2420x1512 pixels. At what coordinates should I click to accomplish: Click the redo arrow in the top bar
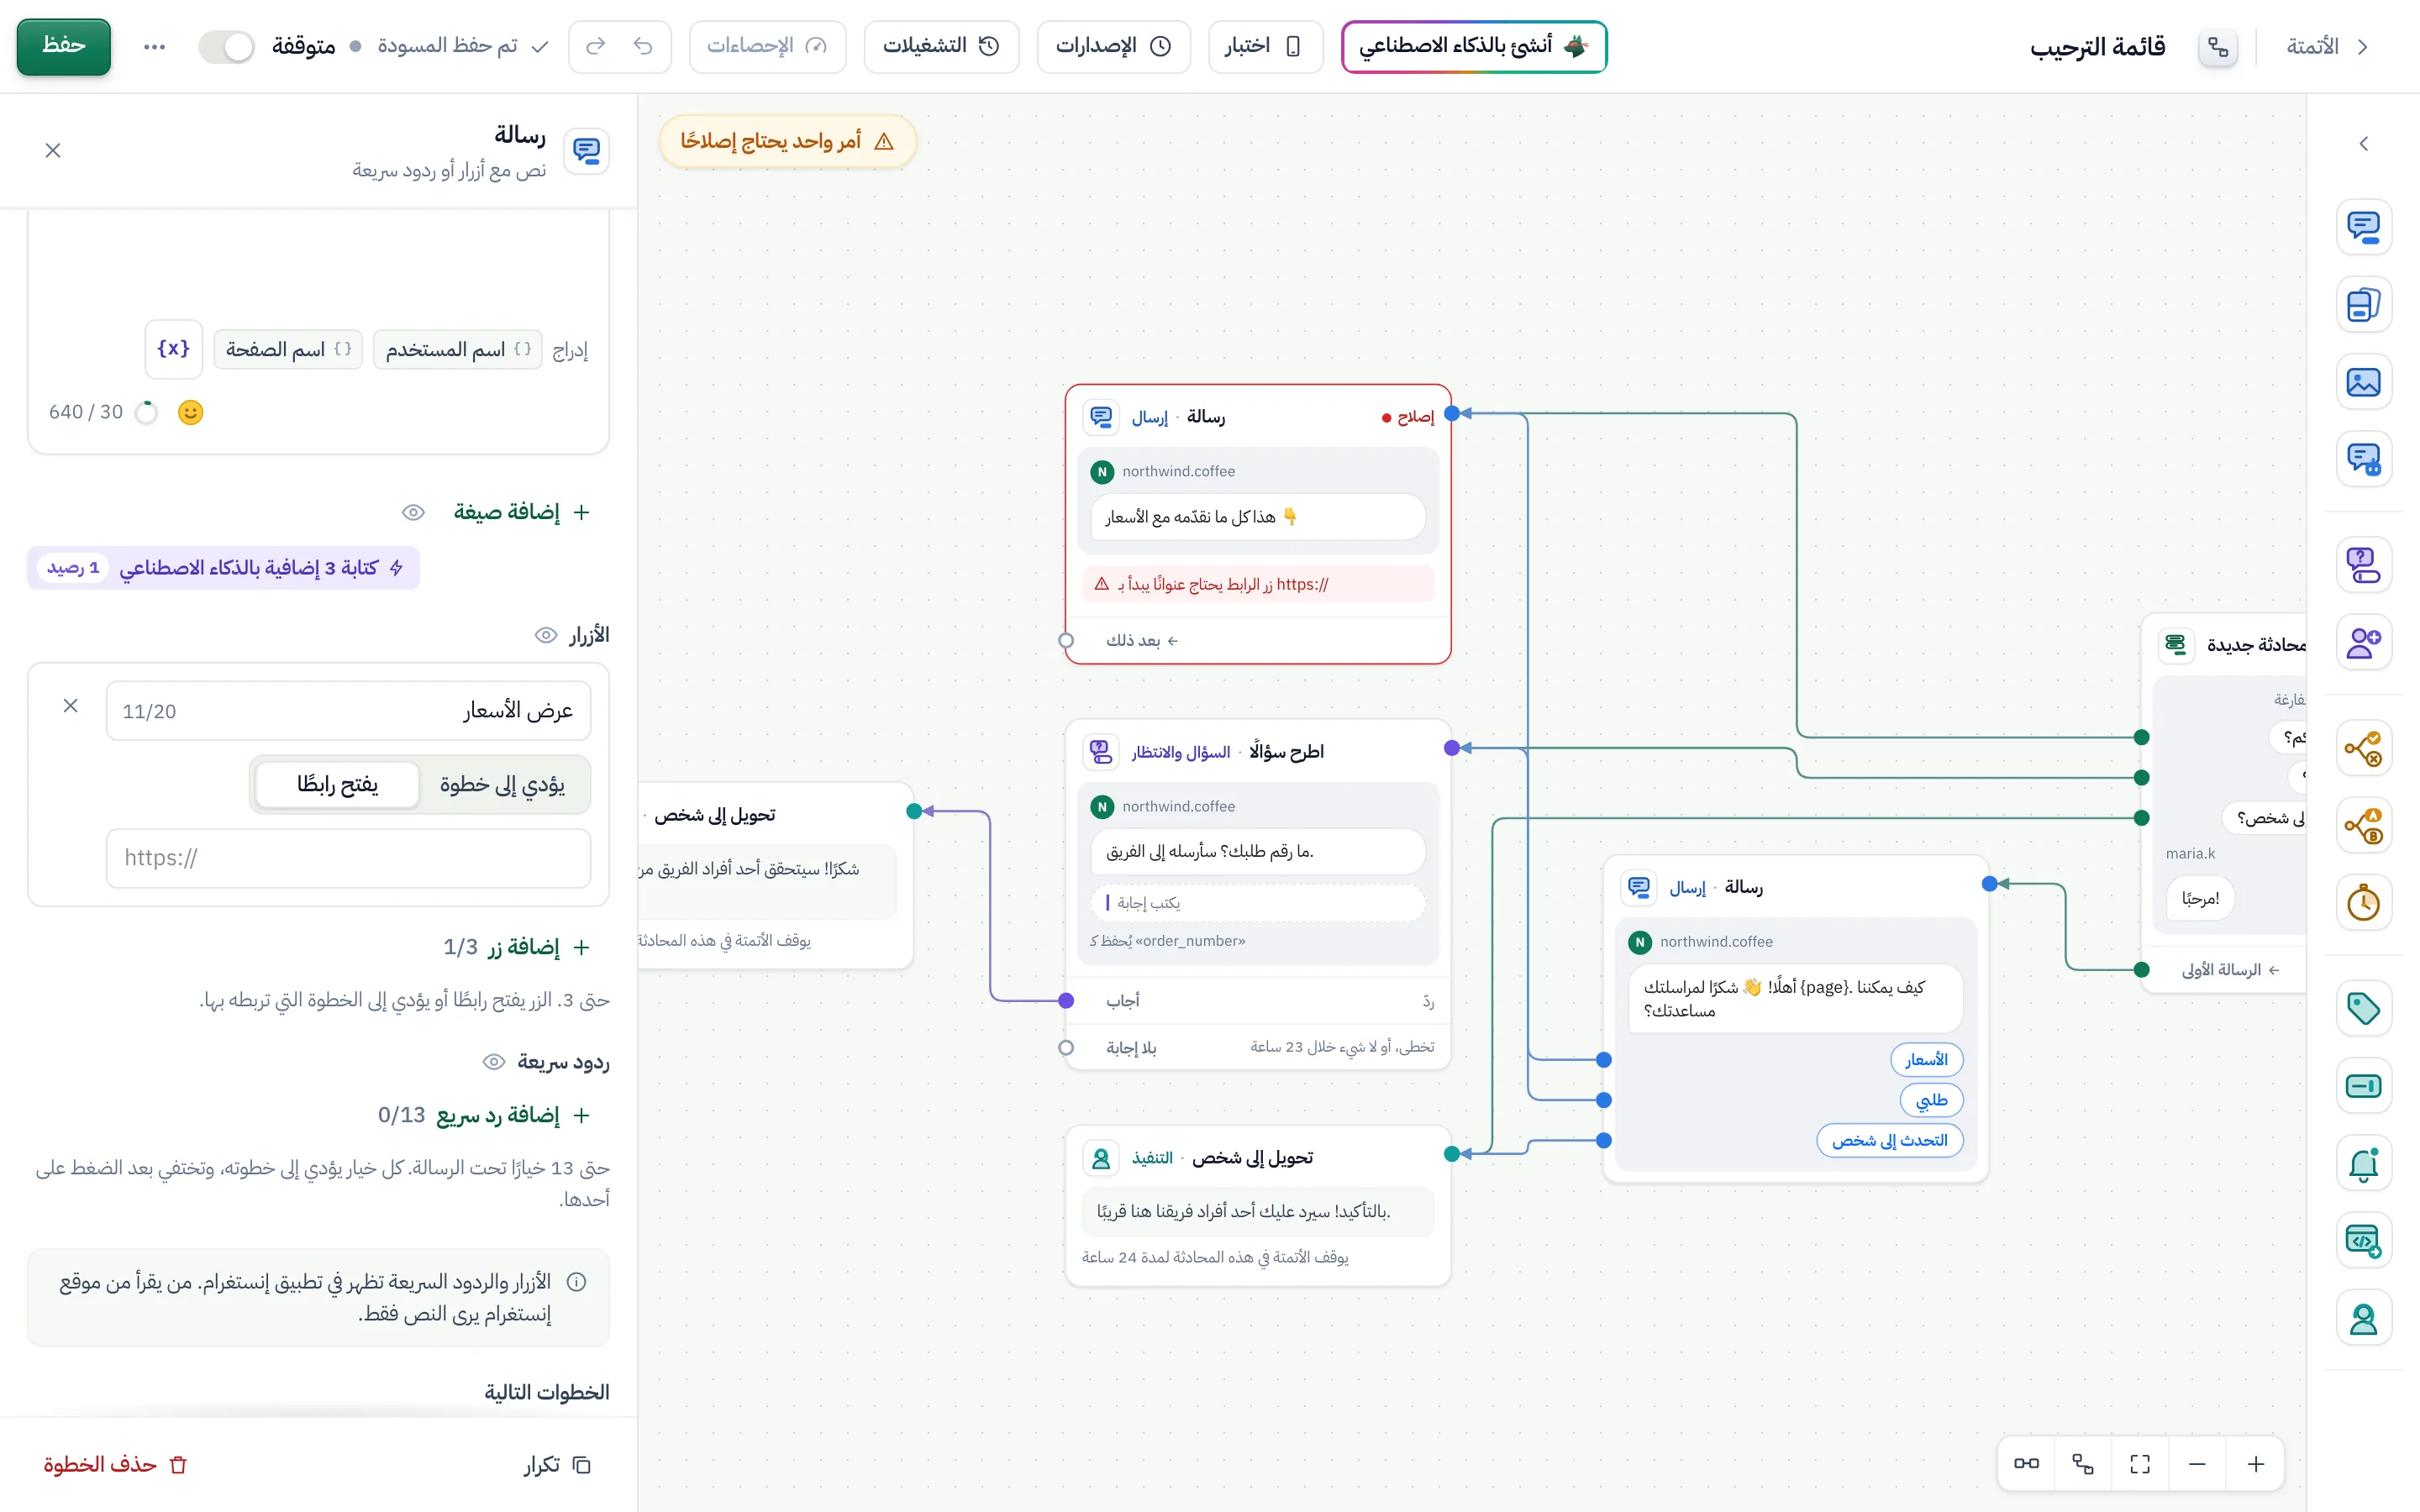click(596, 46)
